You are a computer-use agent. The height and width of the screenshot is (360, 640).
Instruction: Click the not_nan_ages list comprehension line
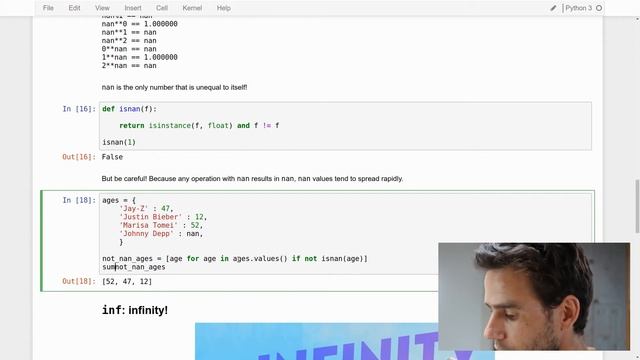click(x=235, y=259)
